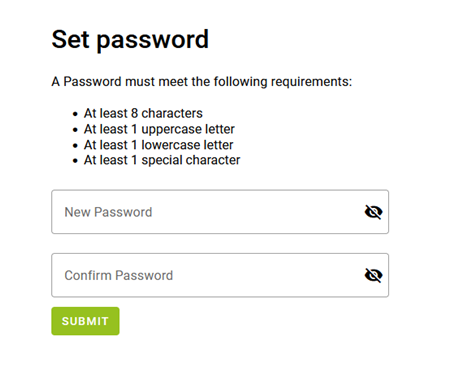Show the New Password field text
The width and height of the screenshot is (464, 372).
(x=373, y=212)
